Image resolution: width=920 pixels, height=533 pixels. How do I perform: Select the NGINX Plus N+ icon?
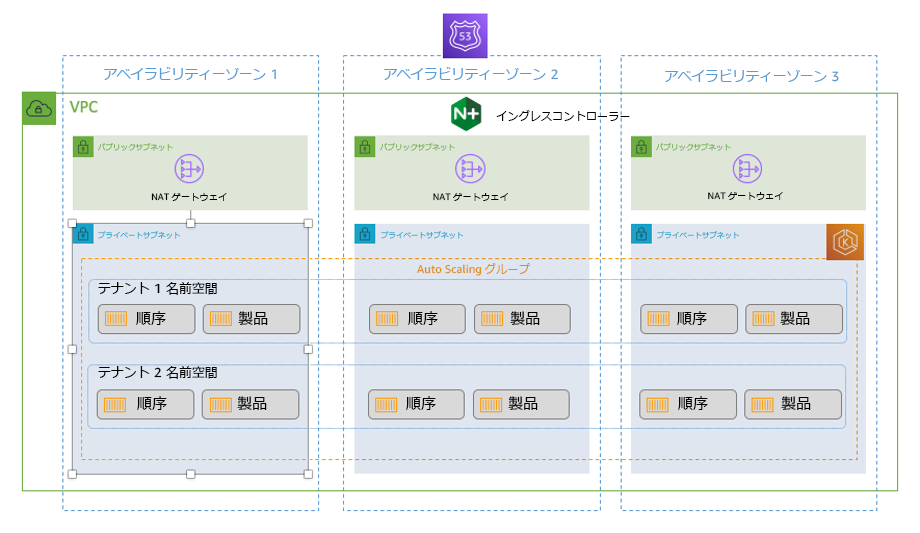[x=466, y=113]
